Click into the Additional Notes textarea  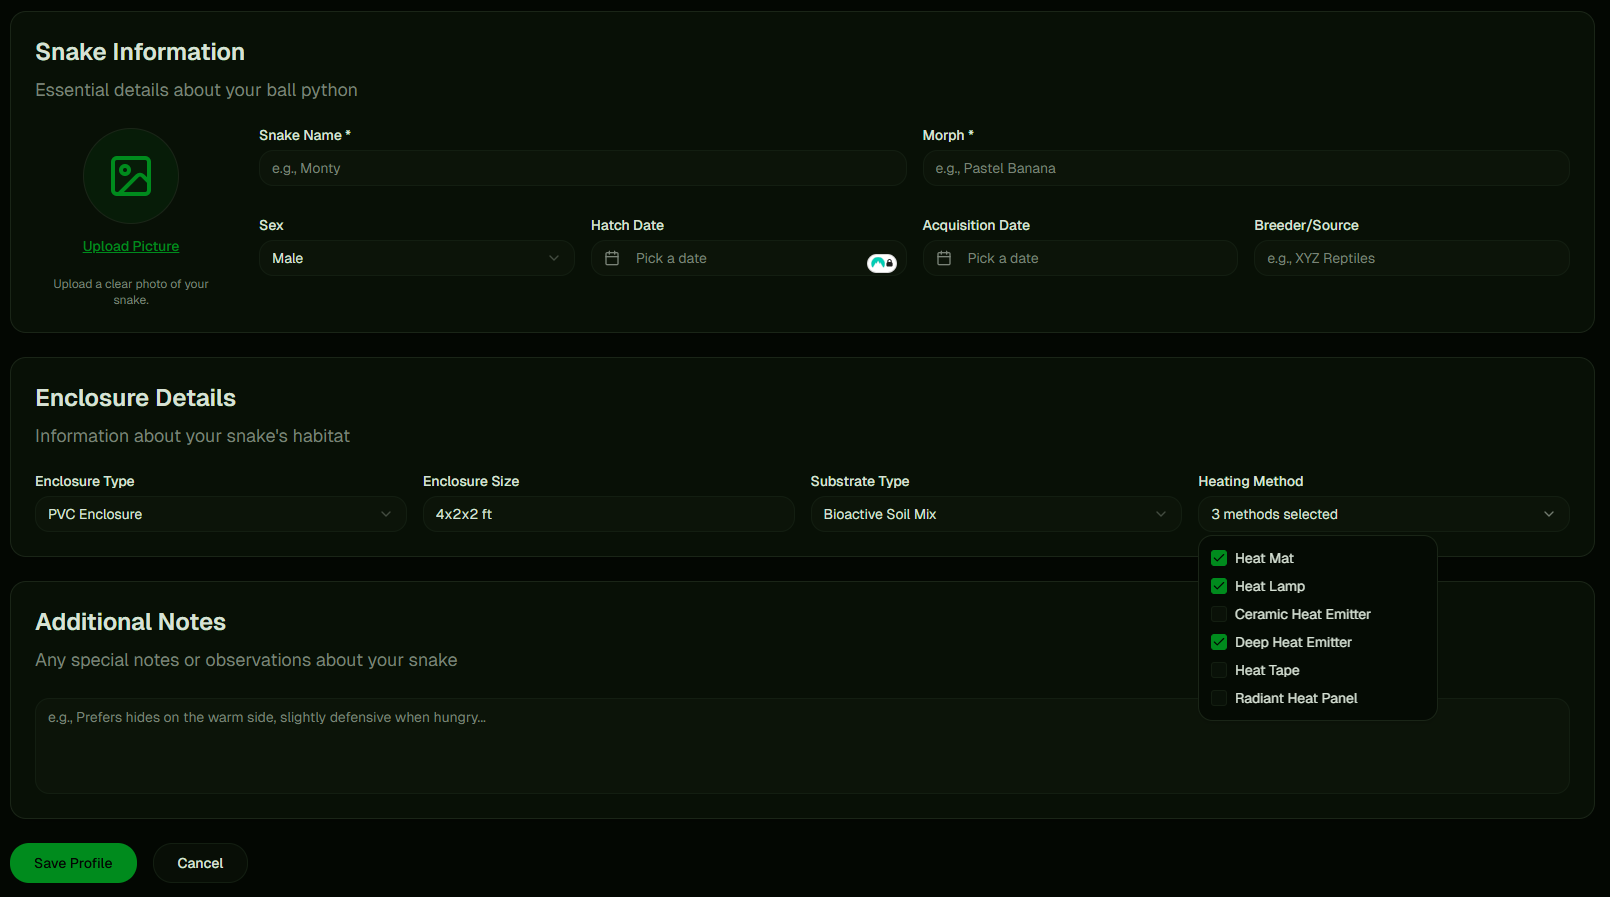802,746
